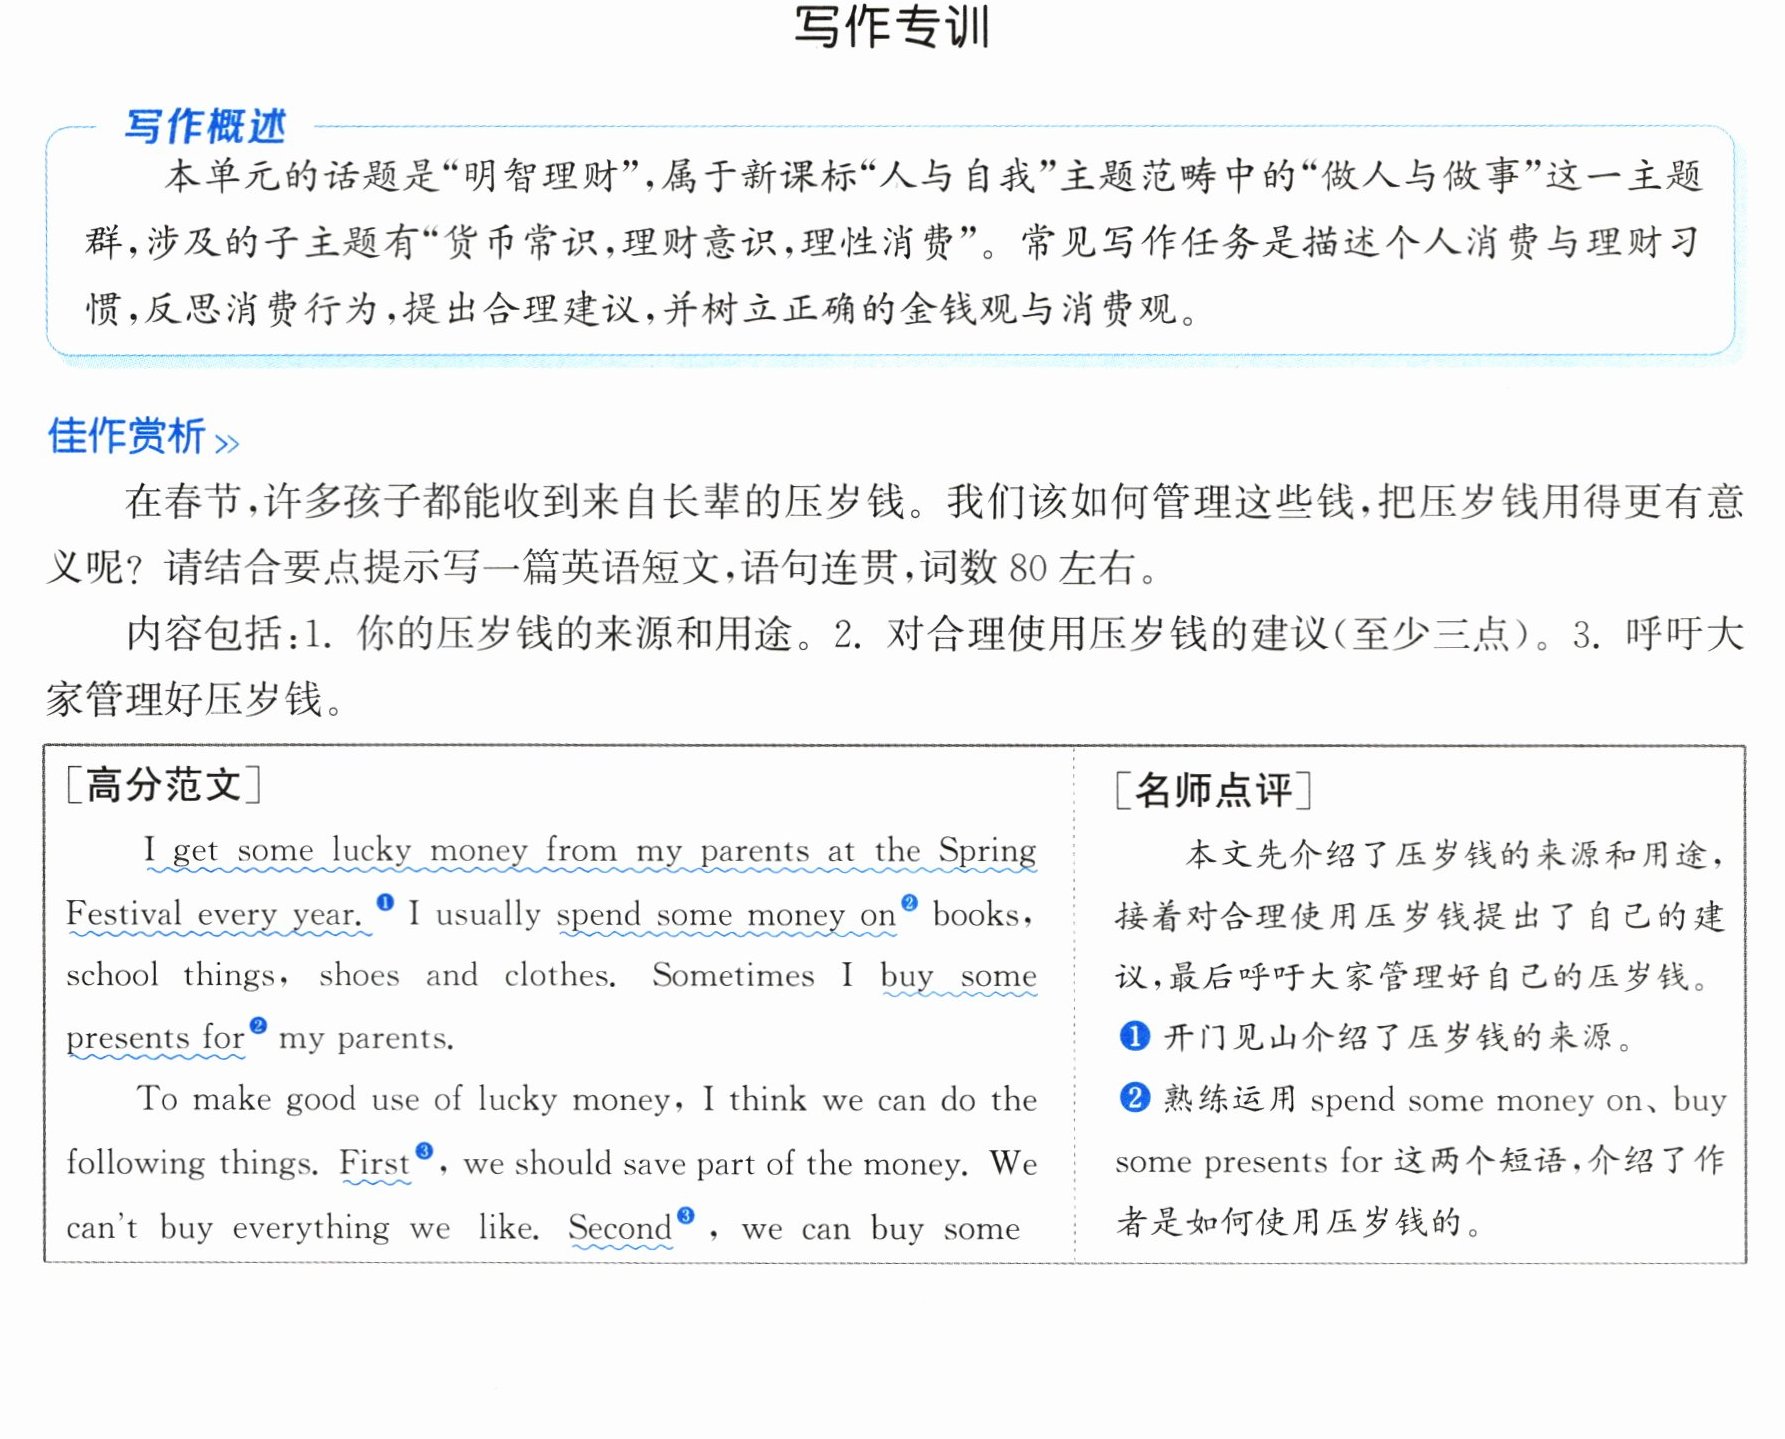The image size is (1785, 1439).
Task: Click numbered bullet 1 in teacher comments
Action: click(x=1134, y=1036)
